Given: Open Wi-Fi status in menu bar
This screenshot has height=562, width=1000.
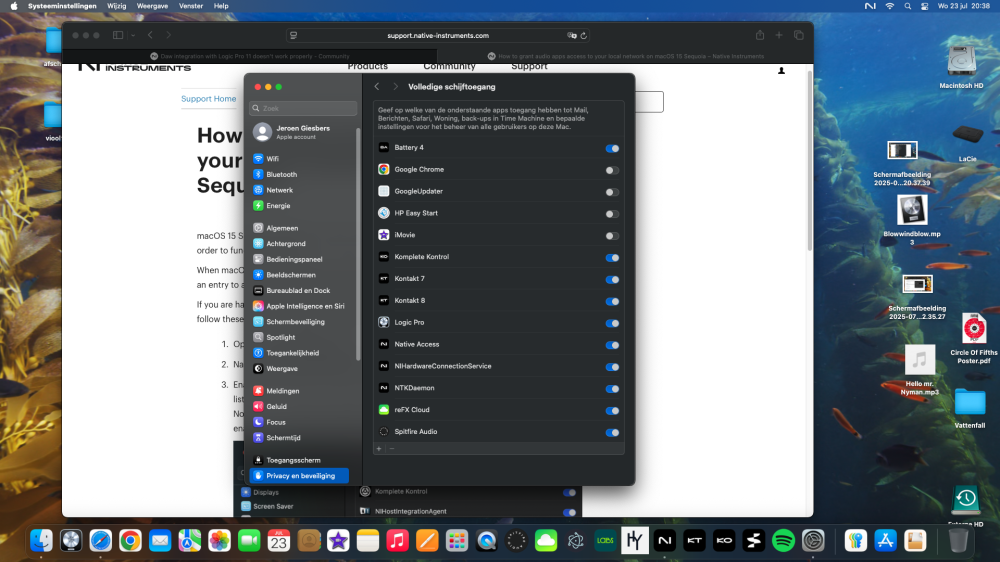Looking at the screenshot, I should 889,6.
